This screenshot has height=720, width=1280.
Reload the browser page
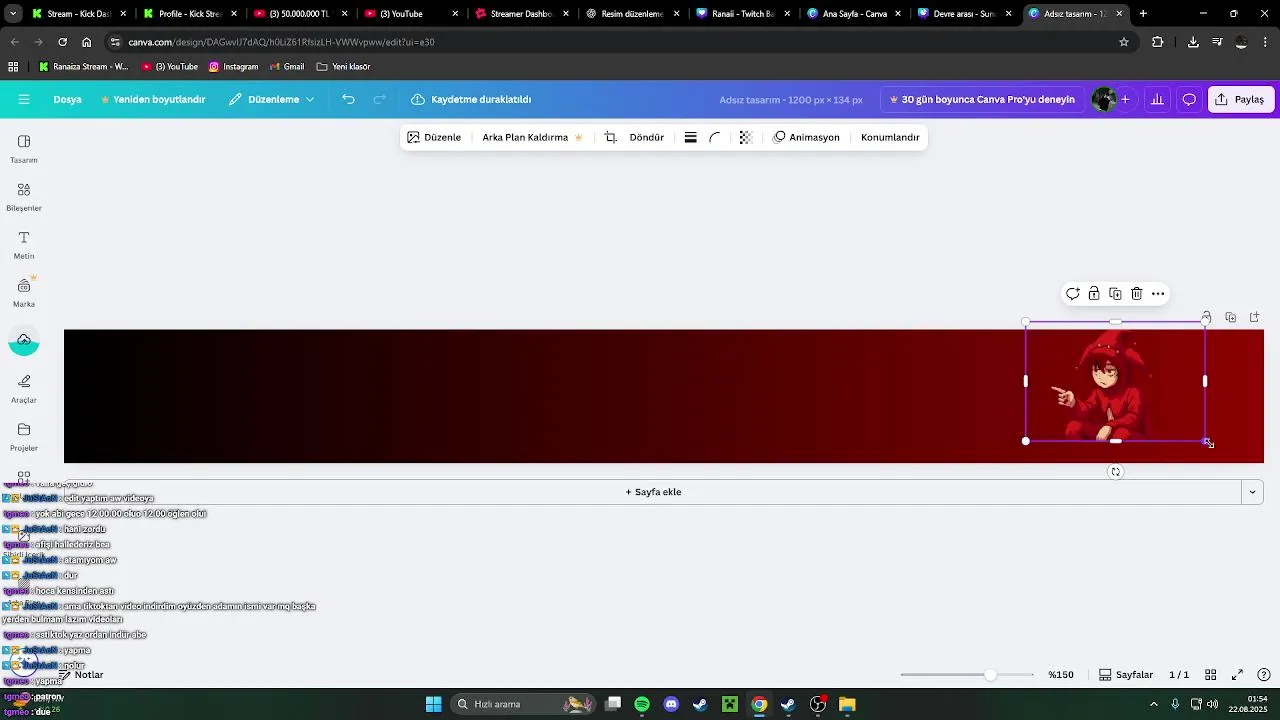[x=62, y=42]
